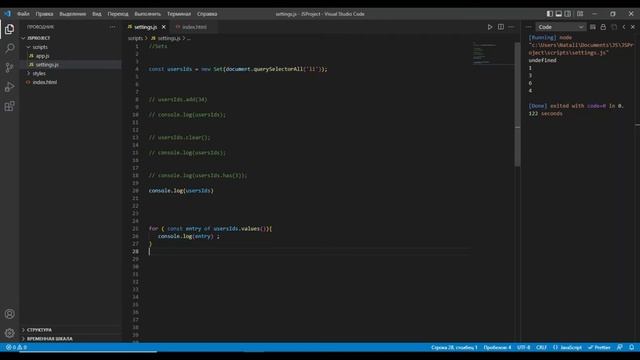The width and height of the screenshot is (640, 360).
Task: Open the Файл menu
Action: (x=23, y=13)
